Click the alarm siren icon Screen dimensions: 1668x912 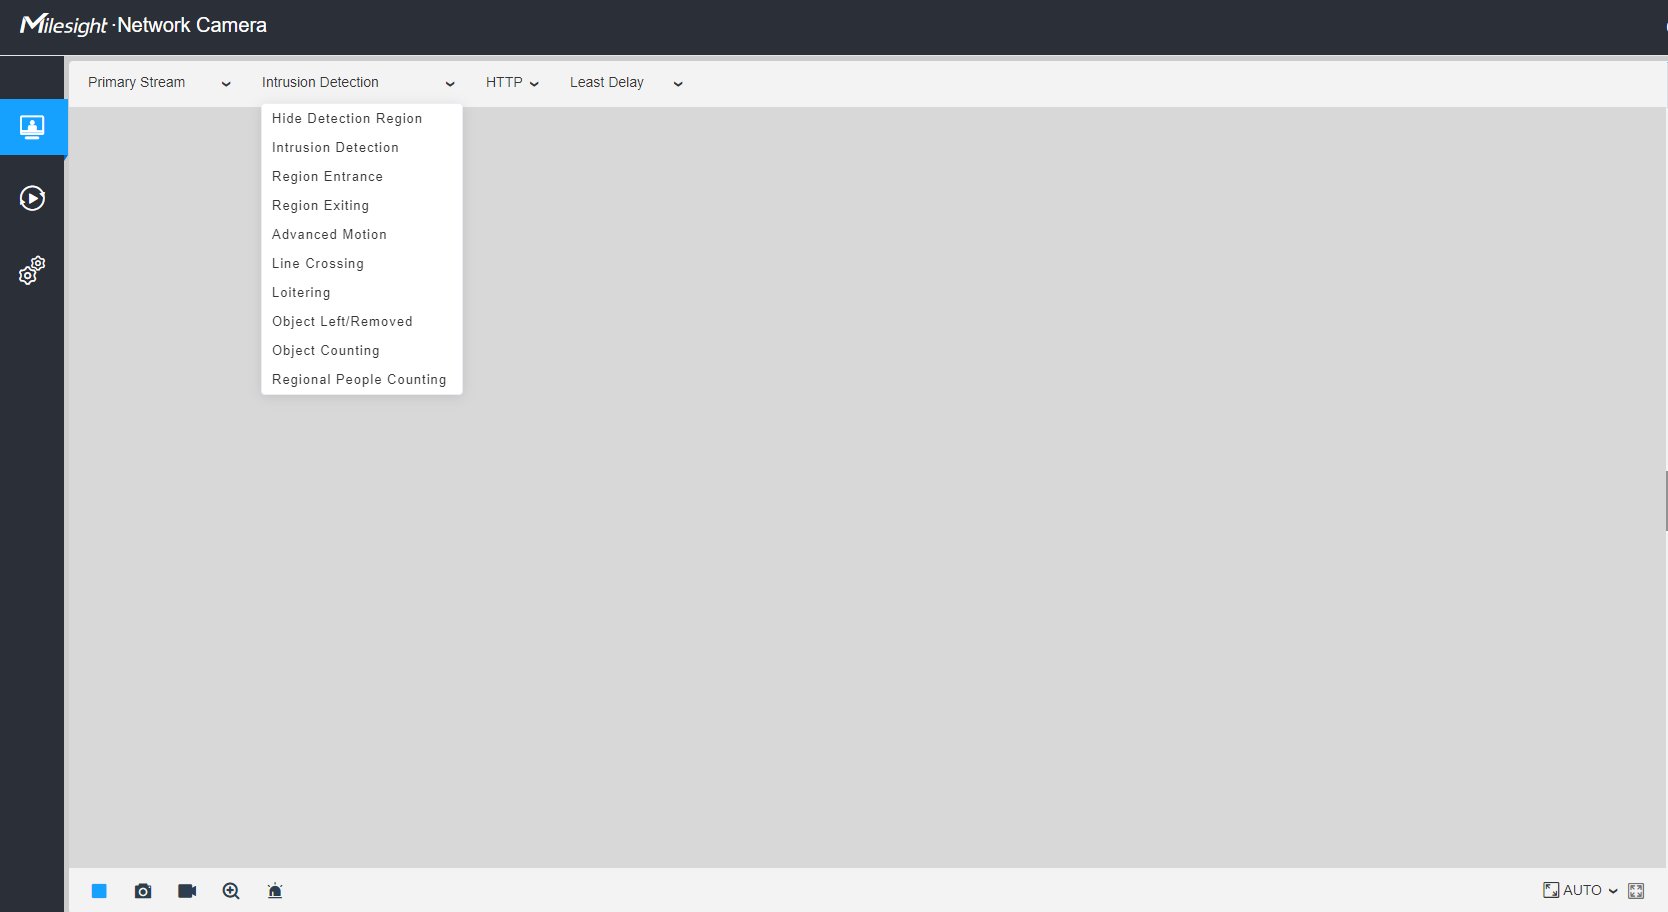(275, 891)
